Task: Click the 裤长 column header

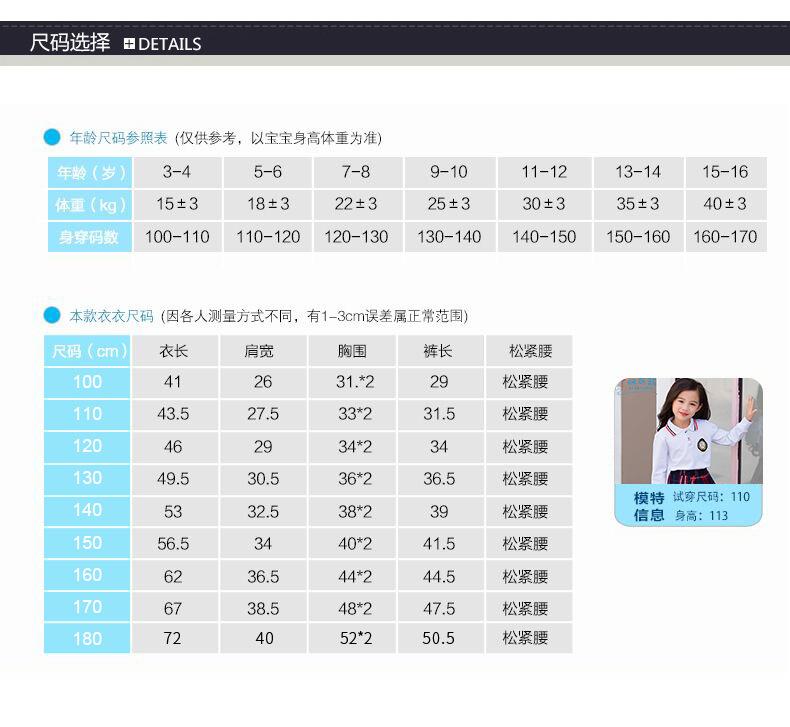Action: (x=439, y=351)
